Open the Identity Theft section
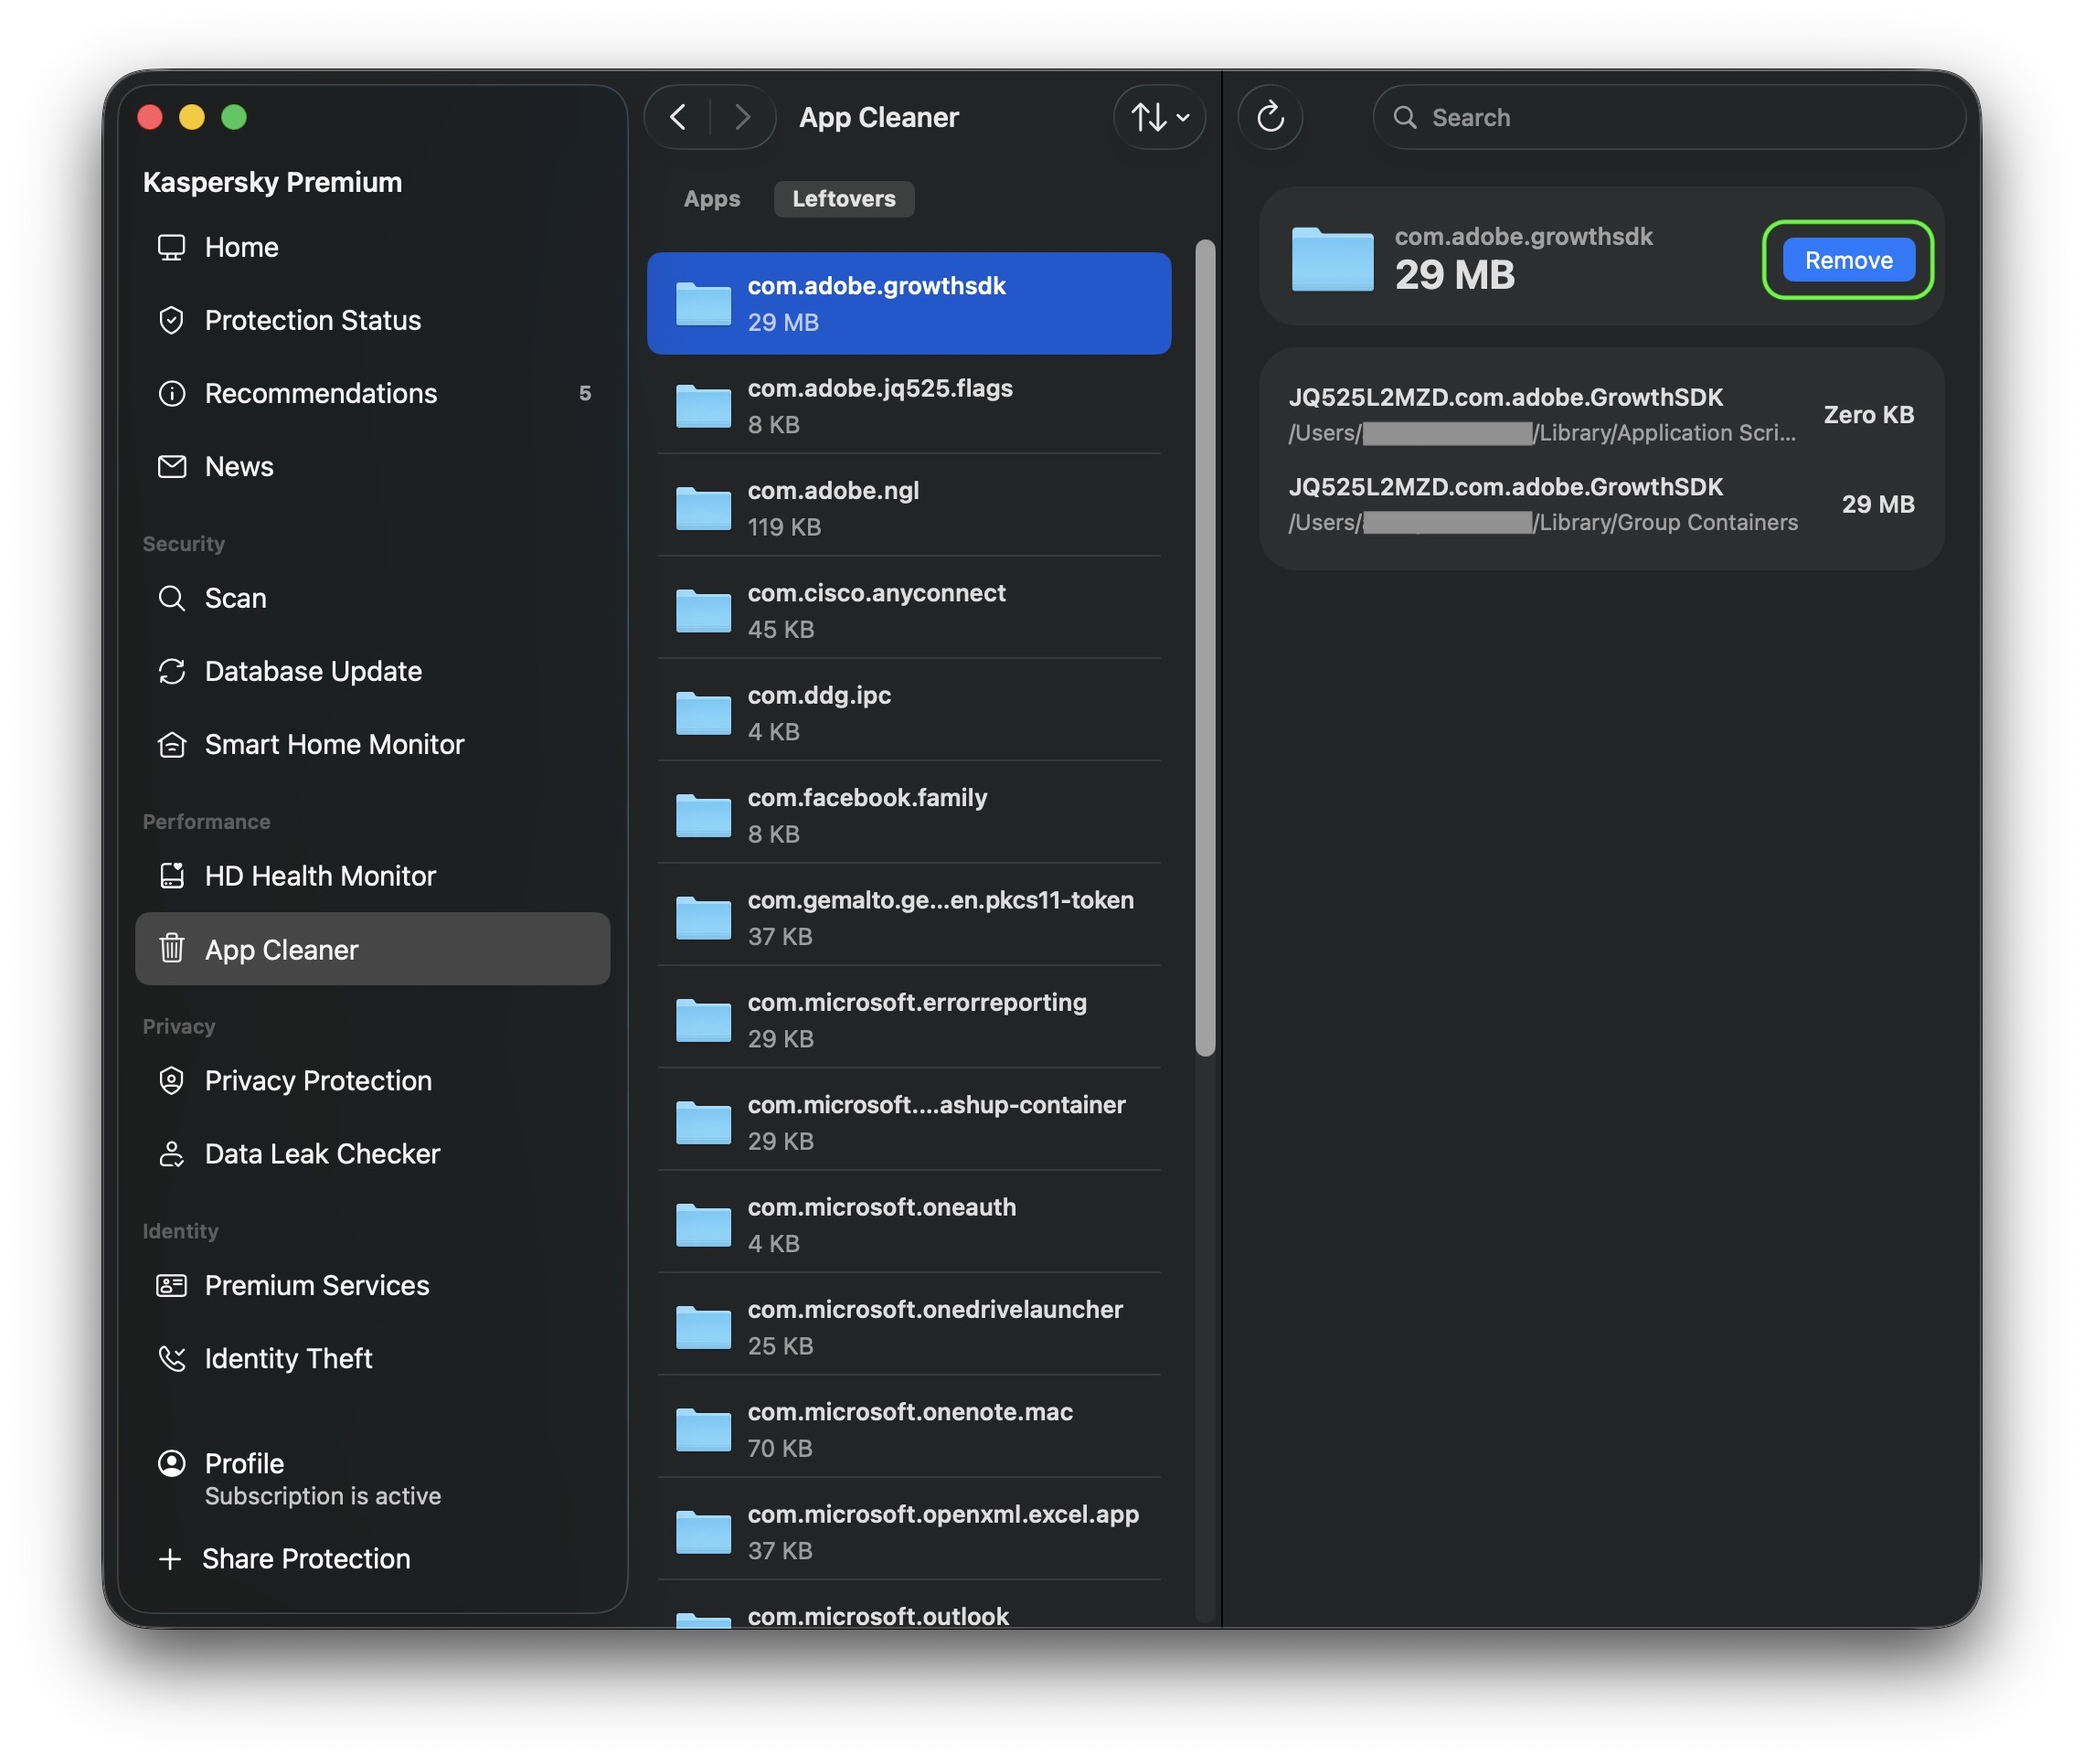 [x=372, y=1358]
